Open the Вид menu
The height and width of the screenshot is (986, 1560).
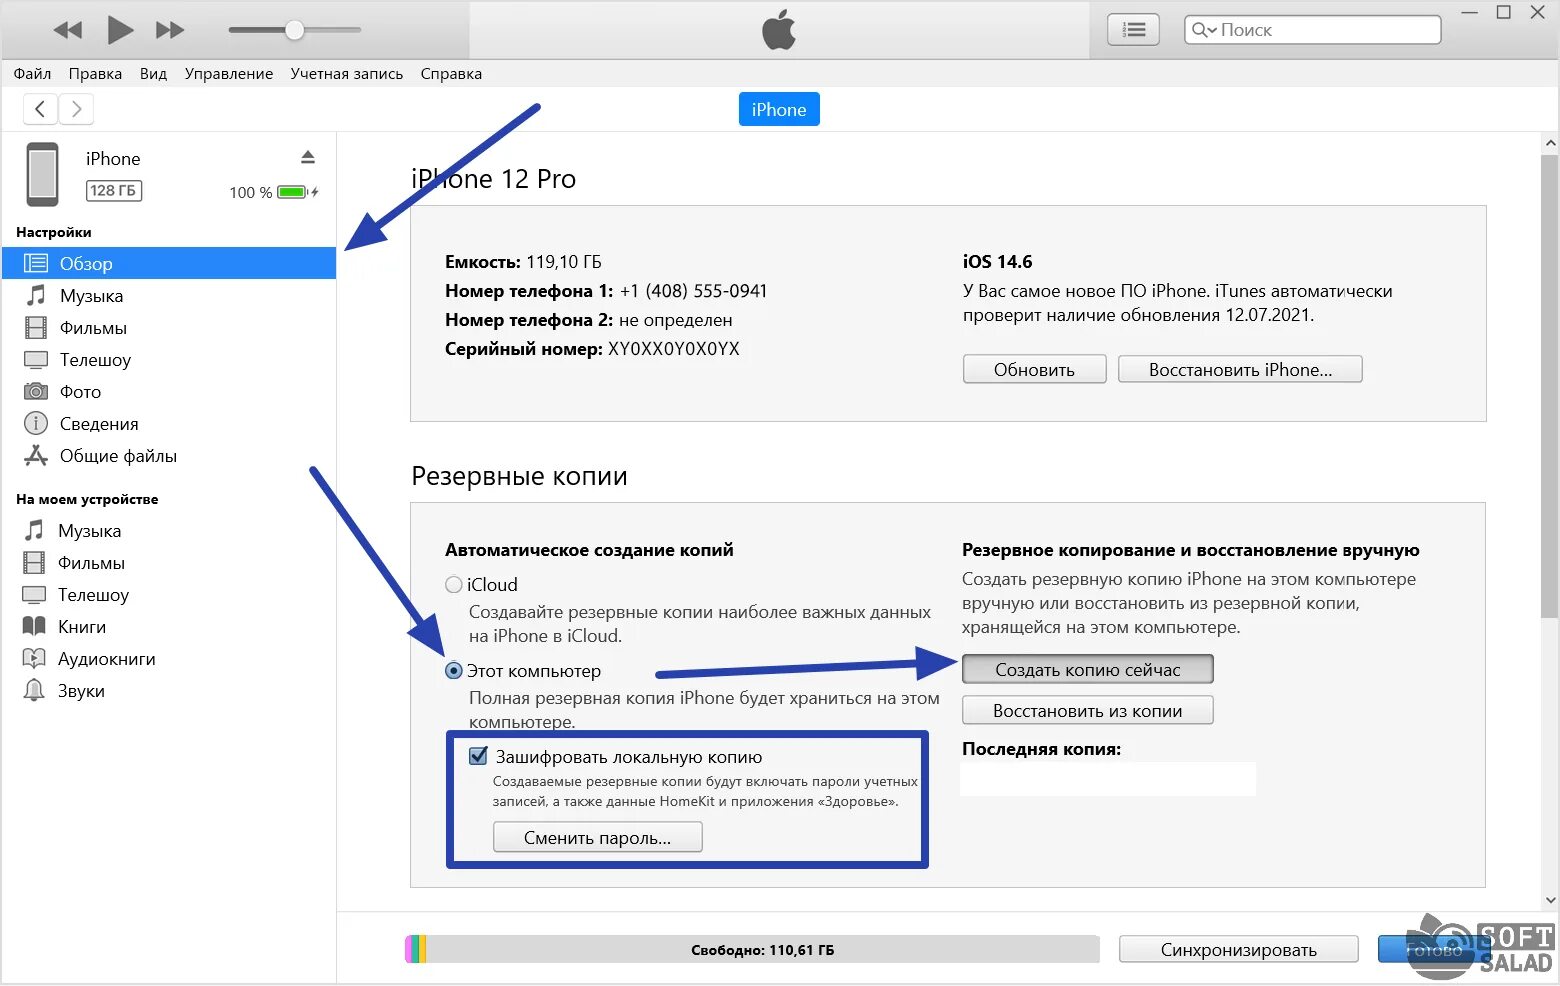(x=153, y=74)
